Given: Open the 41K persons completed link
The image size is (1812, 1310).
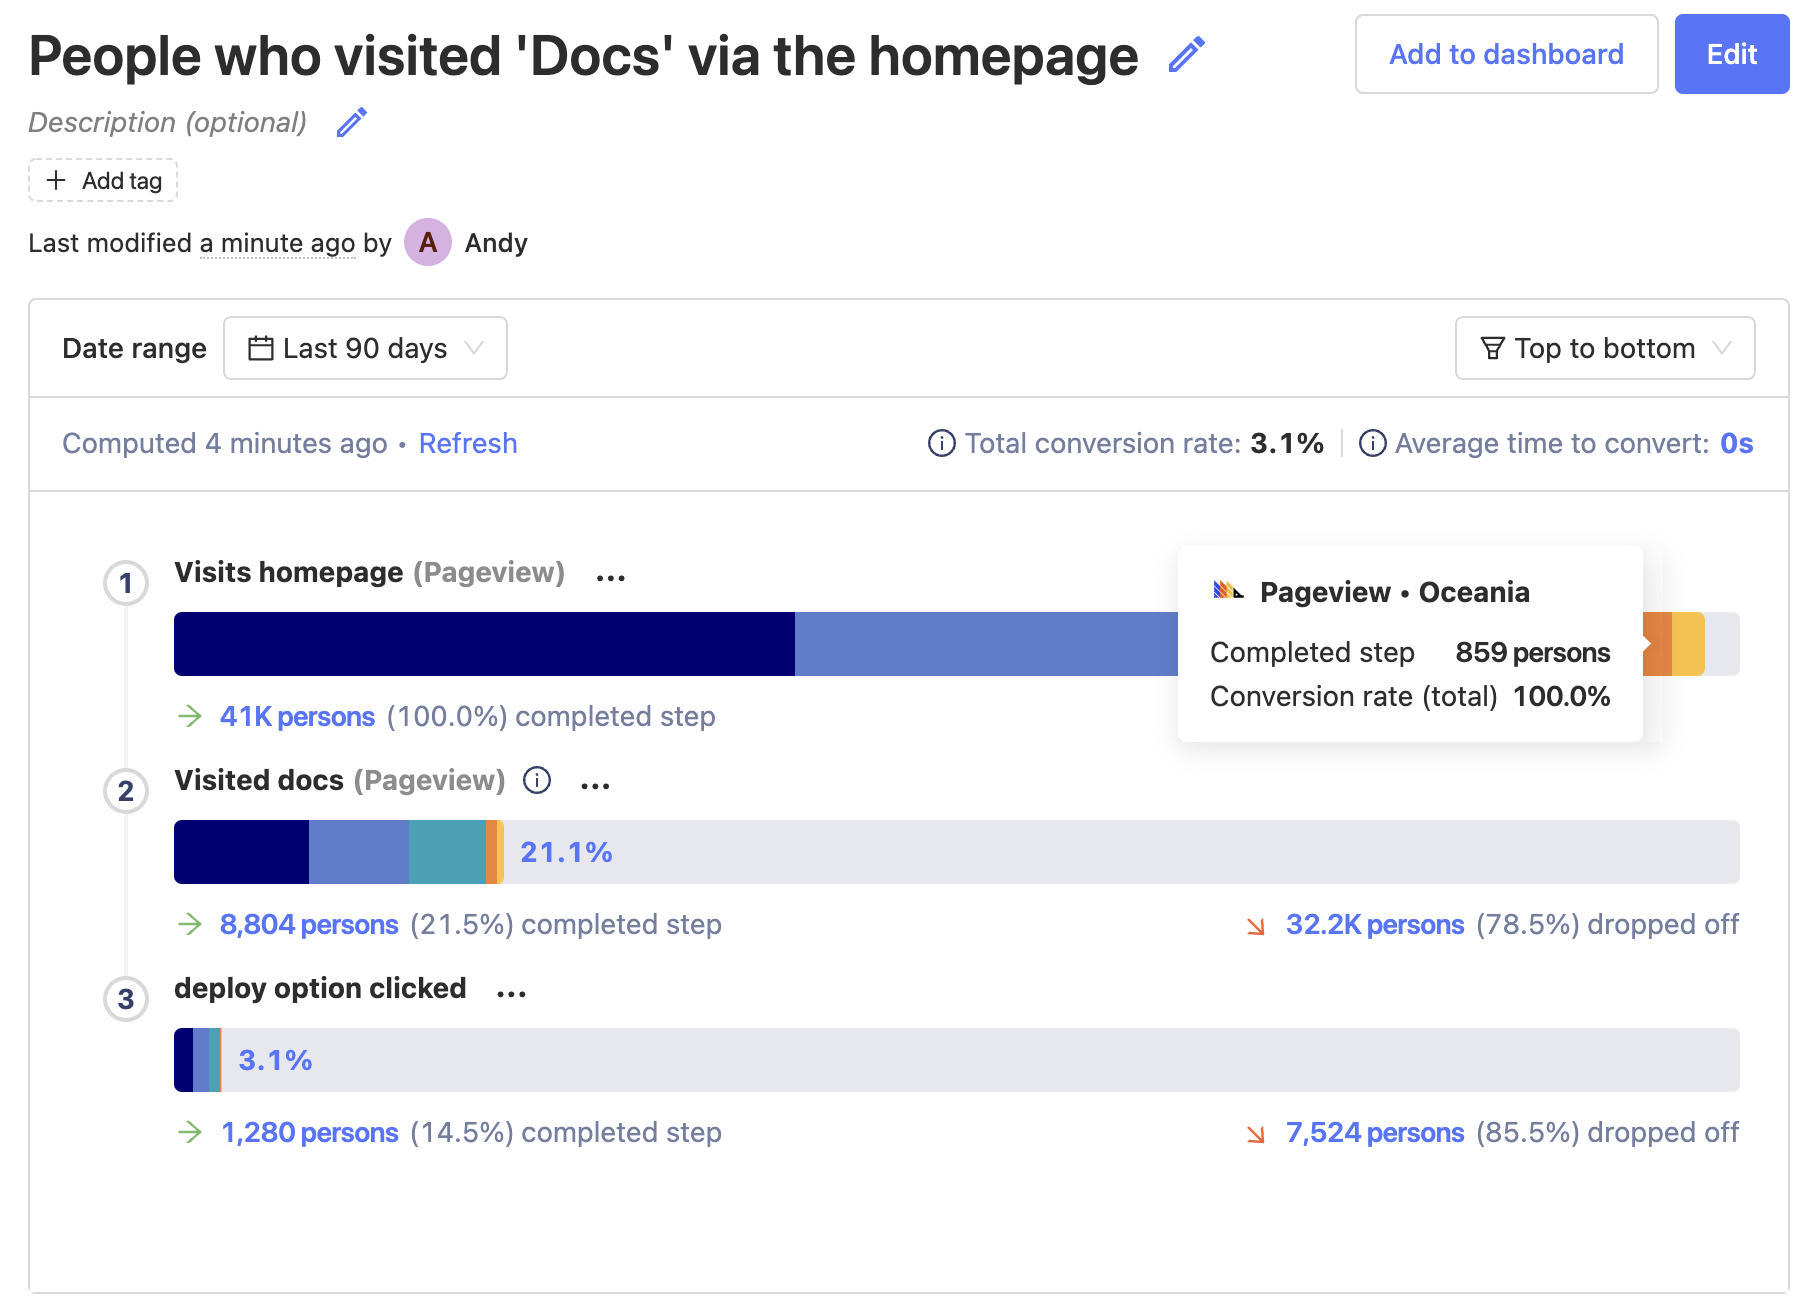Looking at the screenshot, I should [297, 717].
